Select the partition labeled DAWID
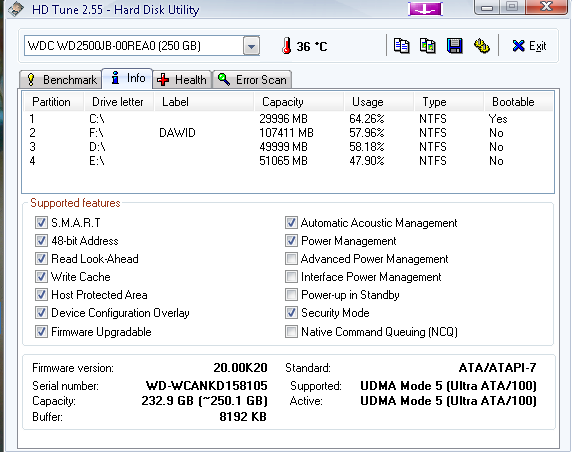This screenshot has width=572, height=452. pyautogui.click(x=288, y=133)
